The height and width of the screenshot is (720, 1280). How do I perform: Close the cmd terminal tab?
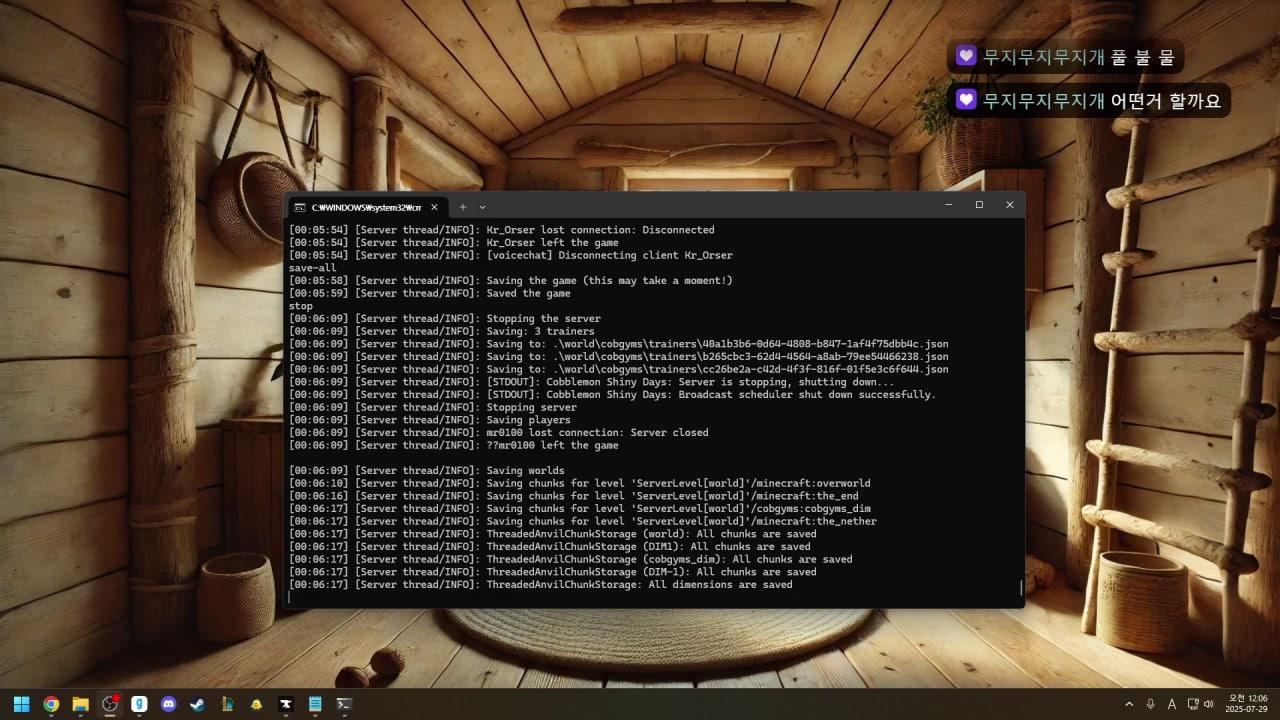click(x=434, y=207)
